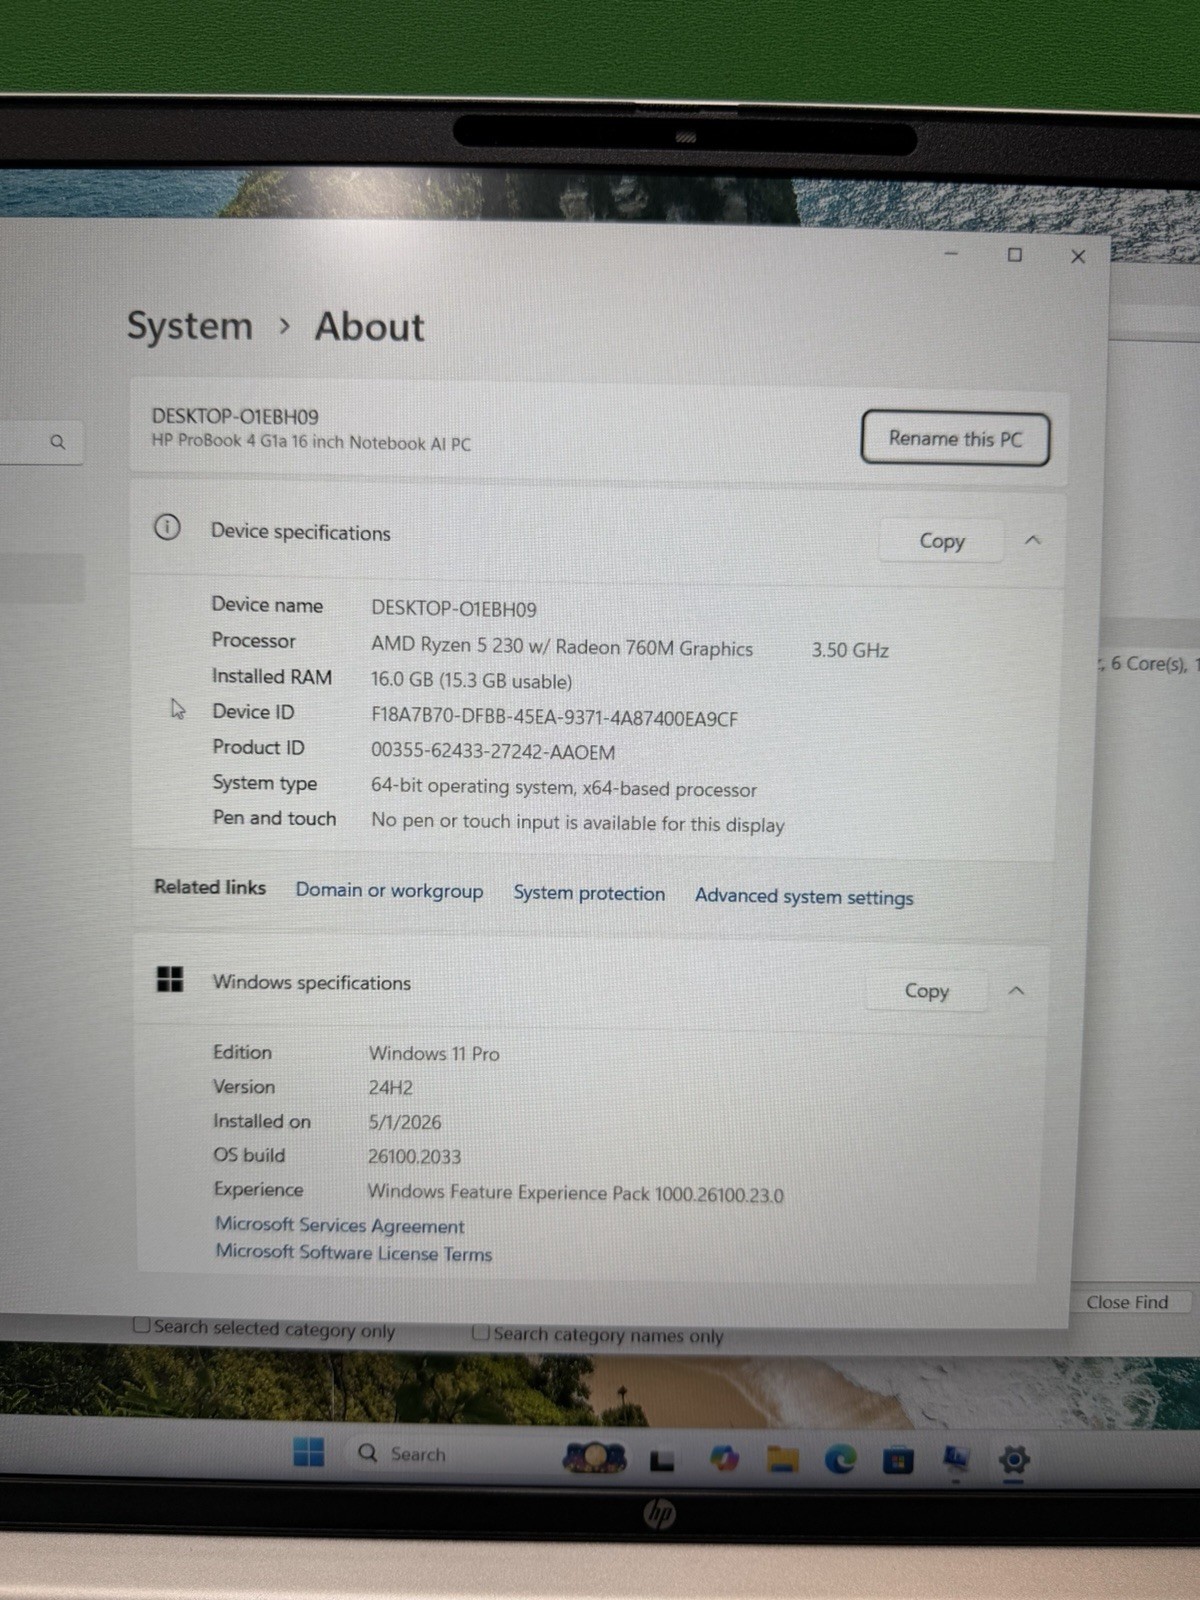Open the Windows Start menu

click(x=308, y=1451)
